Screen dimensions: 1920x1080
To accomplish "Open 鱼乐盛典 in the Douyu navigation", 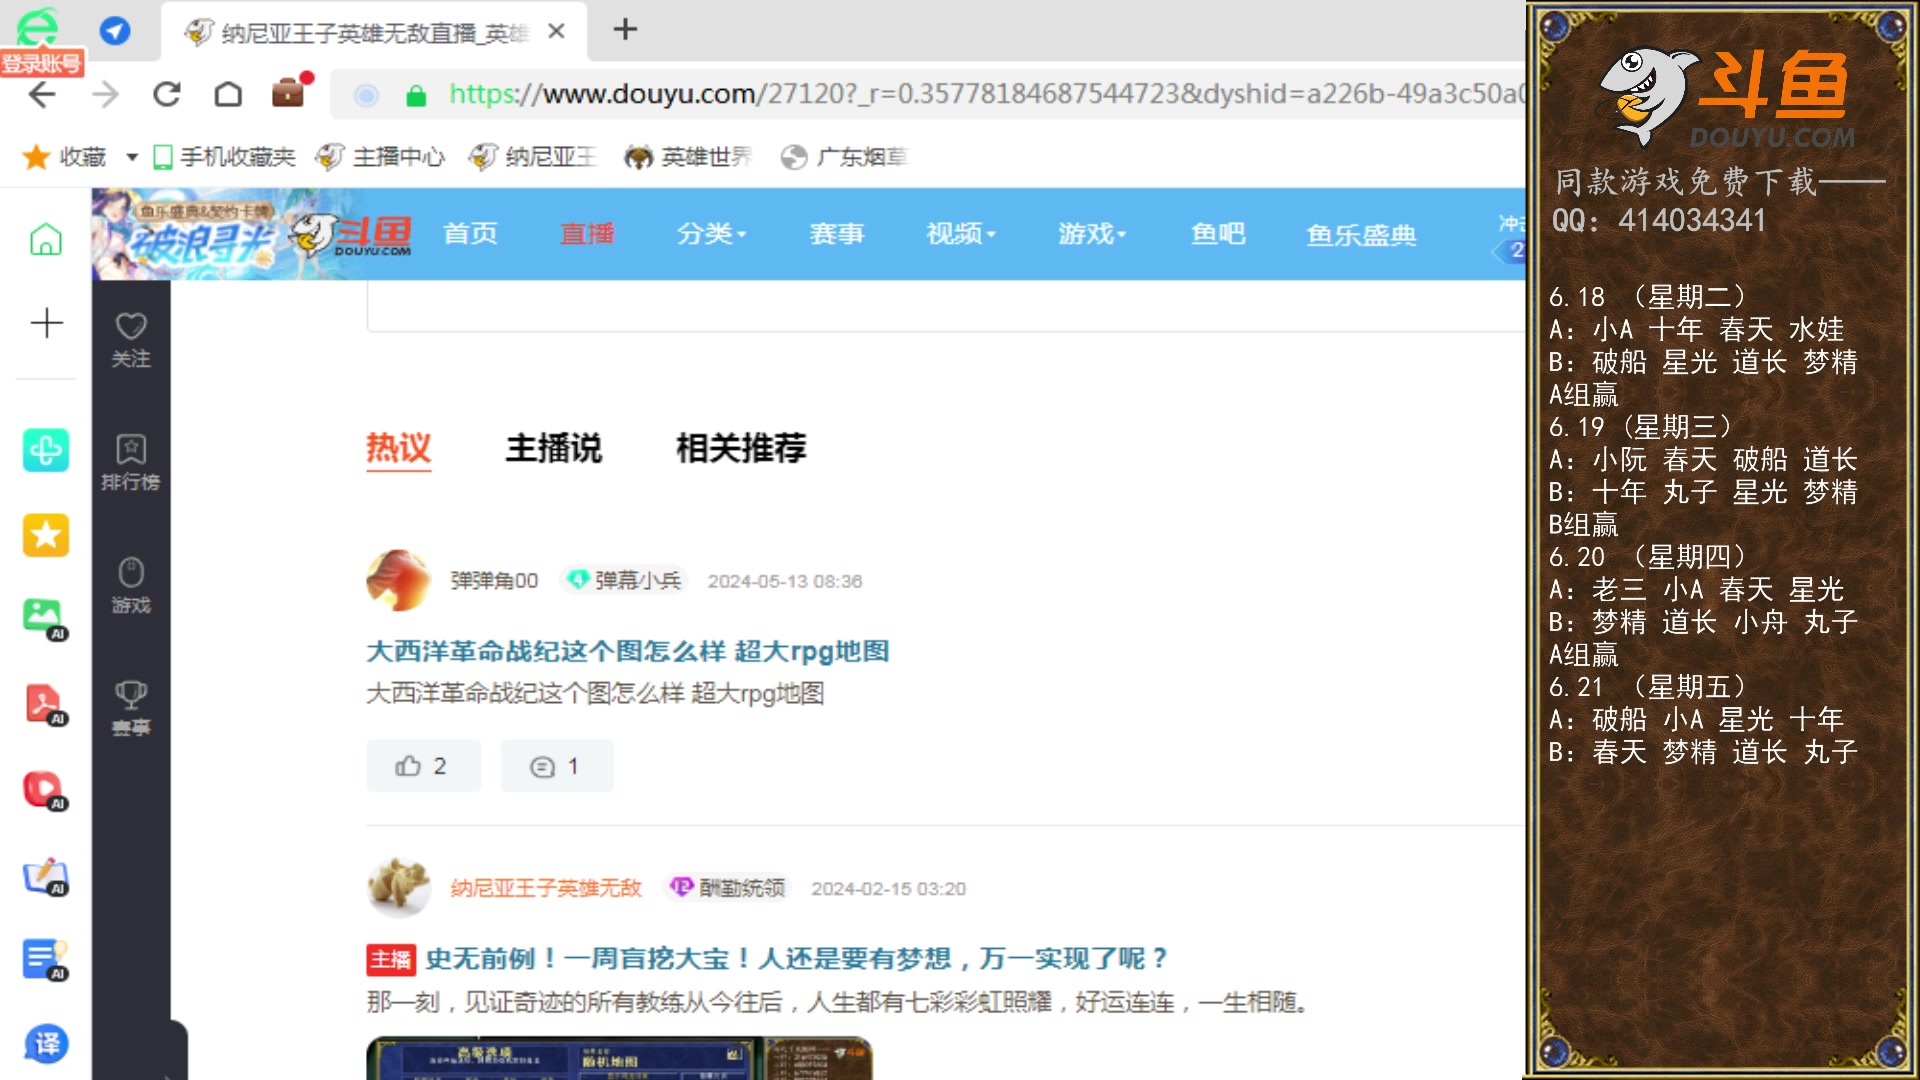I will 1361,234.
